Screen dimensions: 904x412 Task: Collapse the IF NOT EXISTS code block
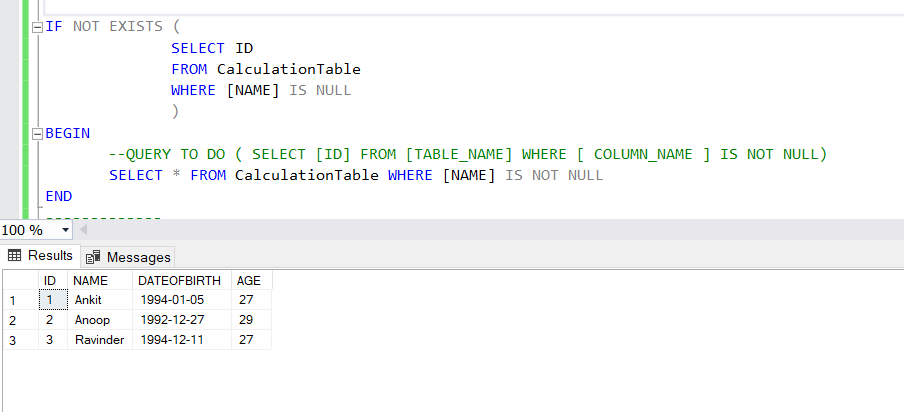[38, 27]
